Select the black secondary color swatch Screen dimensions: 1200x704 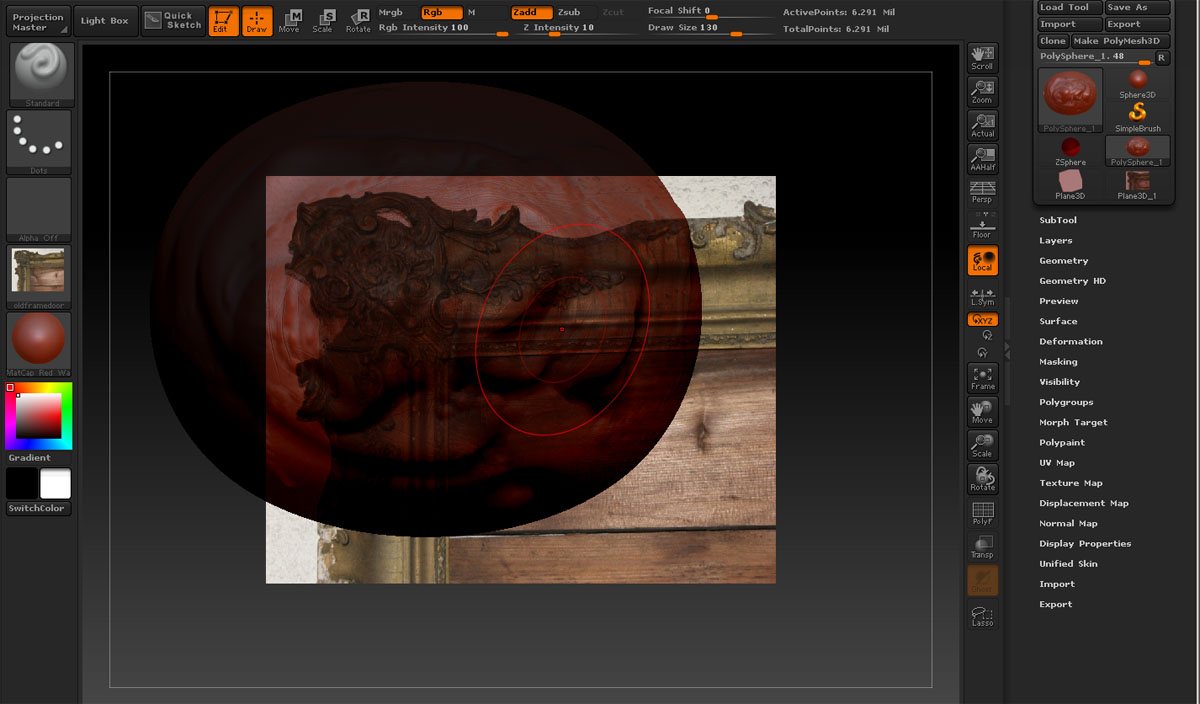click(22, 484)
